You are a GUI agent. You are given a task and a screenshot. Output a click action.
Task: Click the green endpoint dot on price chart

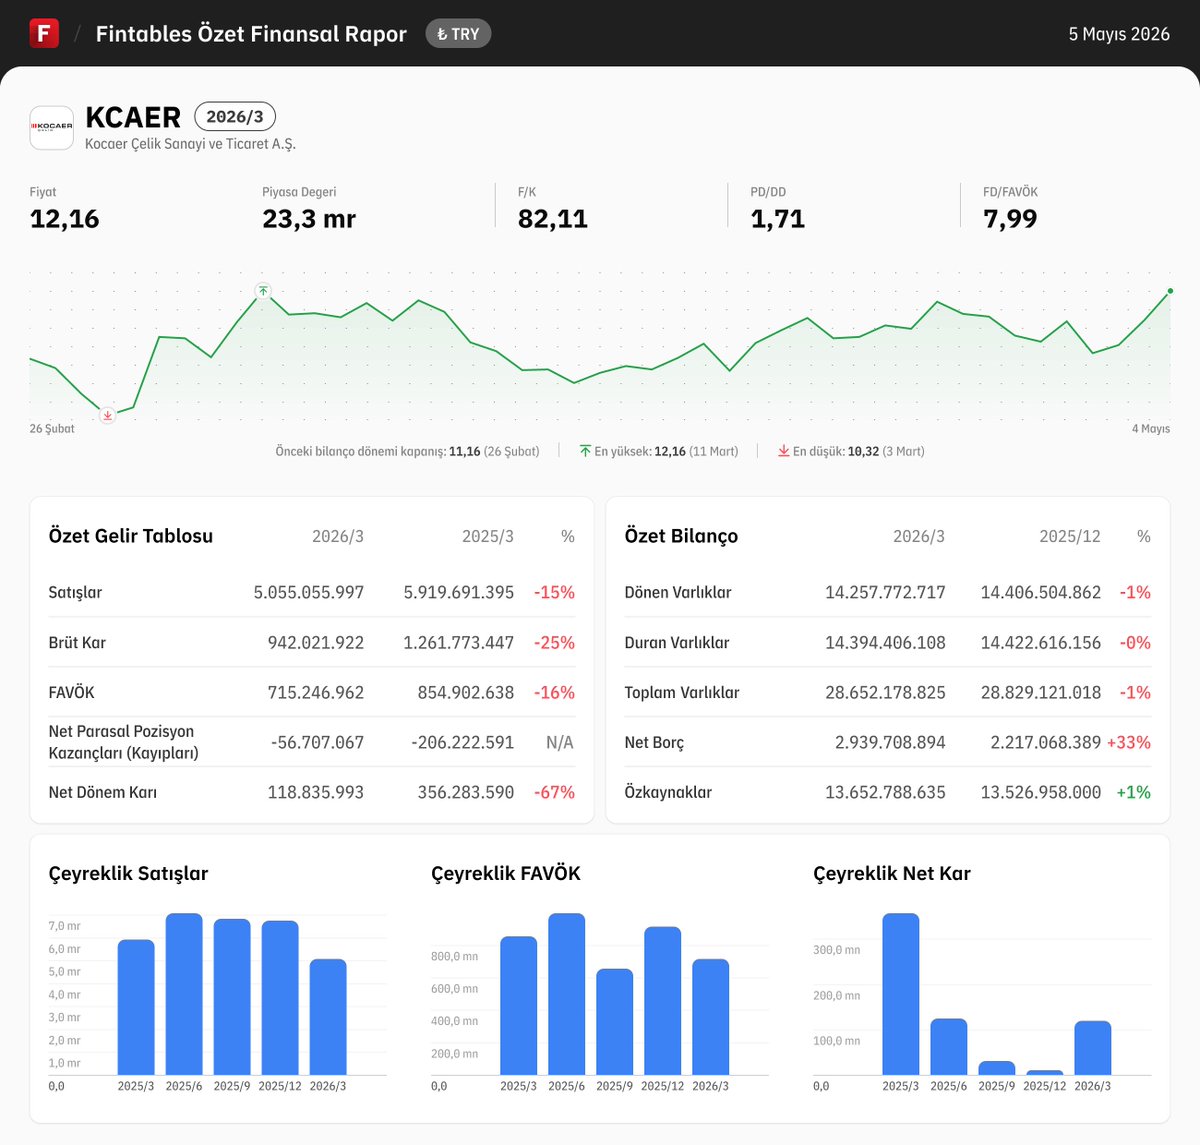pyautogui.click(x=1170, y=292)
